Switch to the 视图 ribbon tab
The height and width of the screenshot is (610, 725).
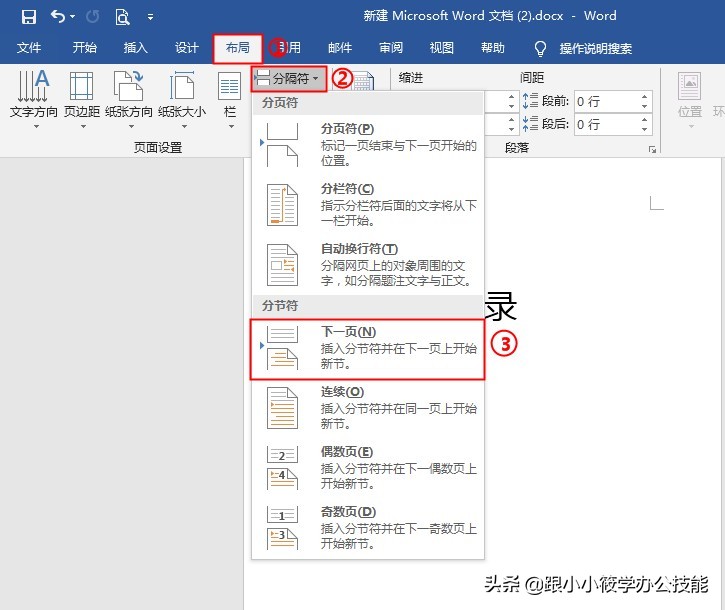point(442,48)
